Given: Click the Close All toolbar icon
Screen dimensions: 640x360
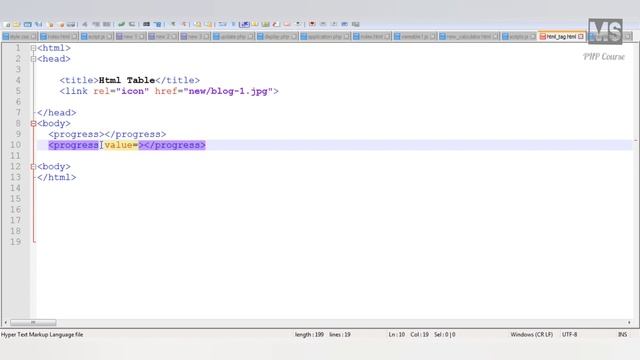Looking at the screenshot, I should pyautogui.click(x=61, y=24).
